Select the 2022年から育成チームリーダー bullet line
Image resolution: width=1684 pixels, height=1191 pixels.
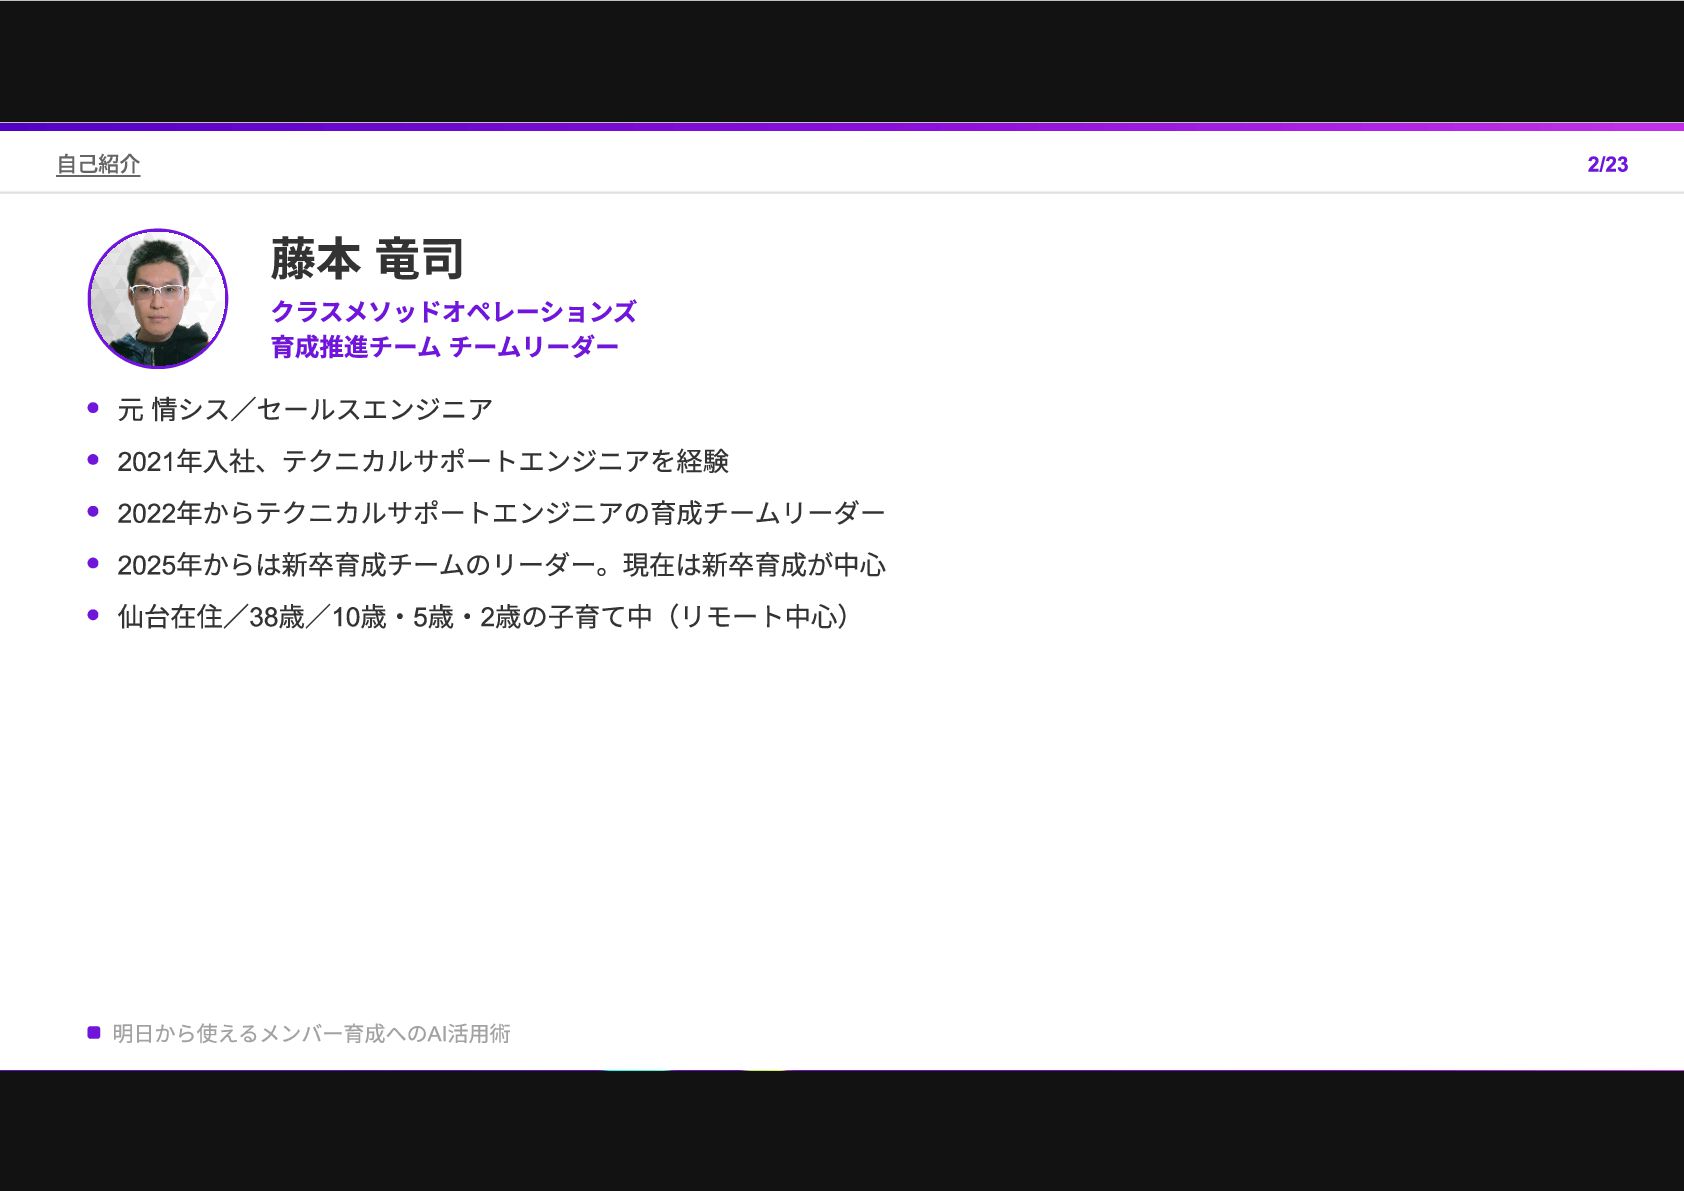tap(501, 513)
